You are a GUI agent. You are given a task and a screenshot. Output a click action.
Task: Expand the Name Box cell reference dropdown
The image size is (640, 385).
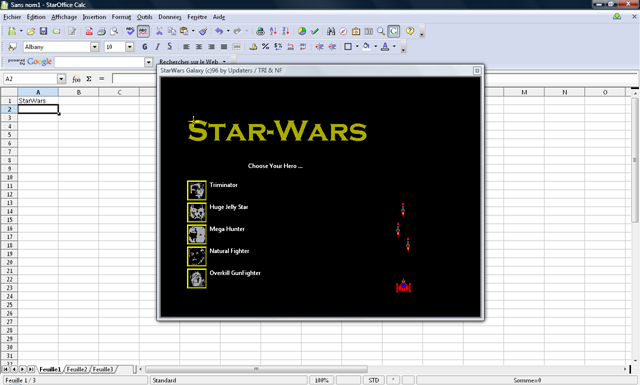point(61,79)
